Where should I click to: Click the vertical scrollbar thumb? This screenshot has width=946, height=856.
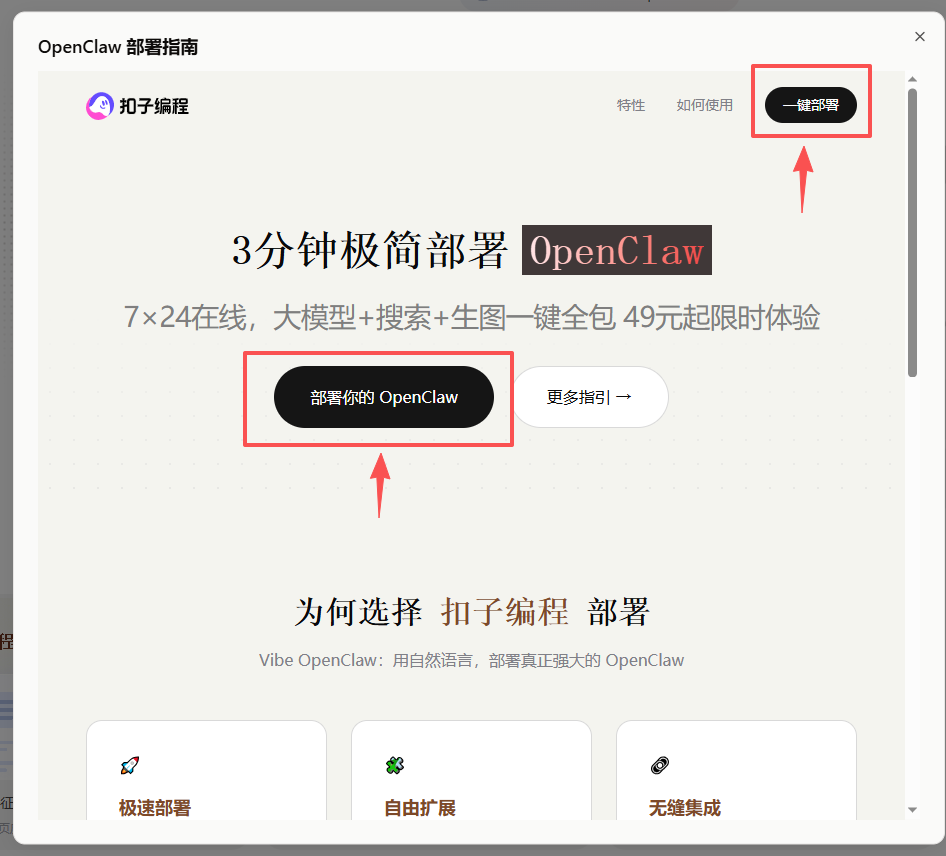(912, 233)
